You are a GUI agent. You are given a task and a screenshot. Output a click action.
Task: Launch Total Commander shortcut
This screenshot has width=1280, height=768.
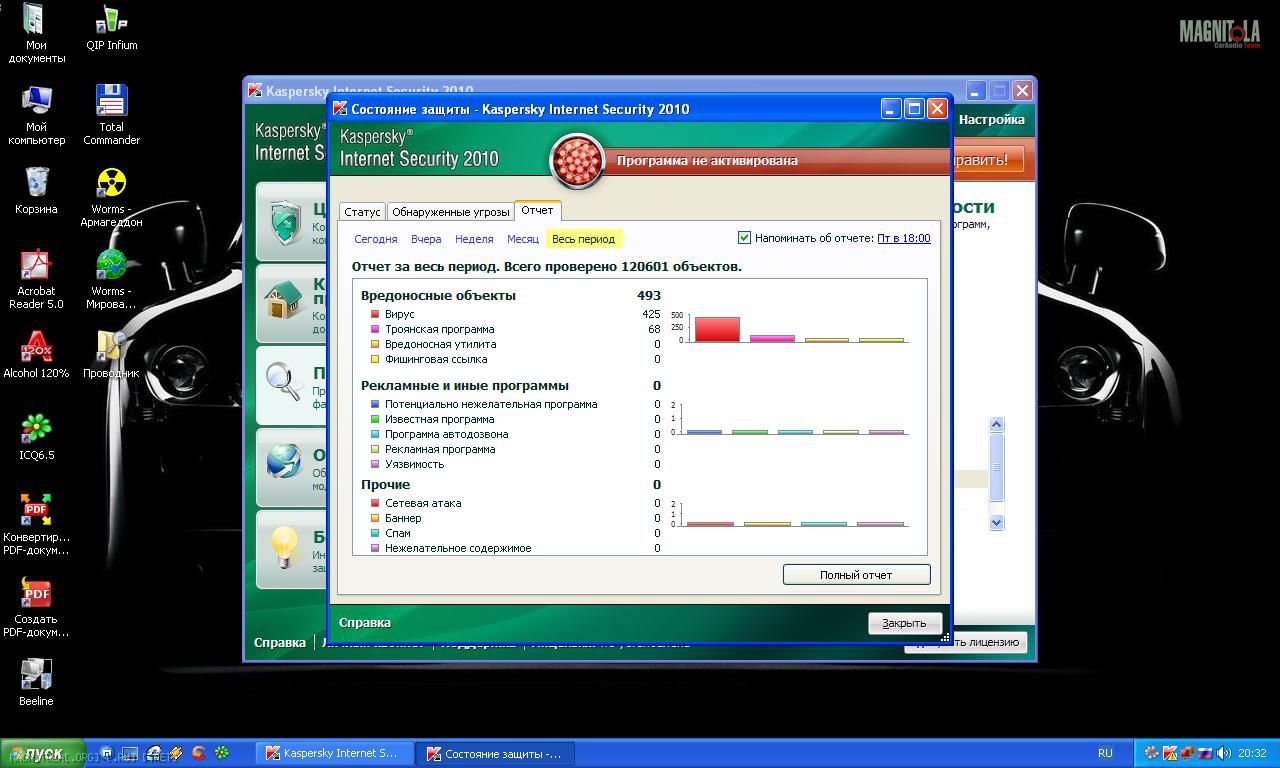pos(111,115)
